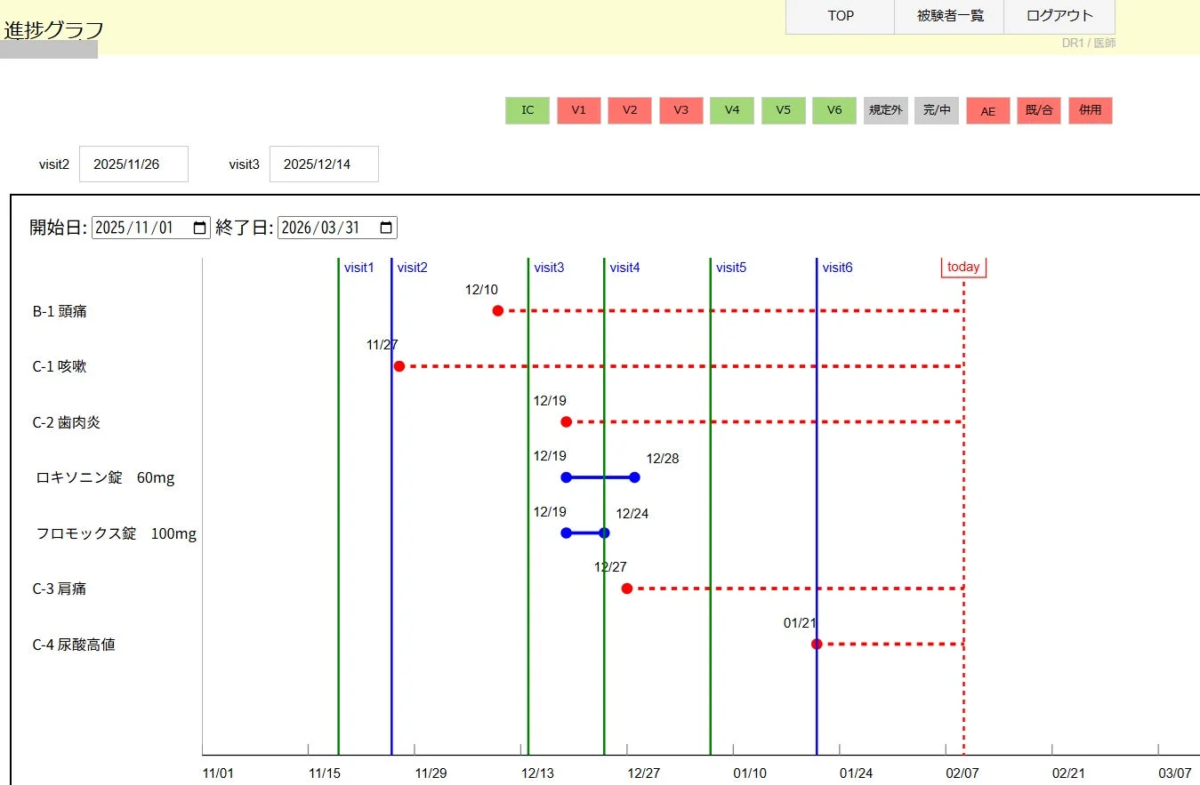Toggle the AE filter button
The image size is (1200, 785).
click(987, 111)
